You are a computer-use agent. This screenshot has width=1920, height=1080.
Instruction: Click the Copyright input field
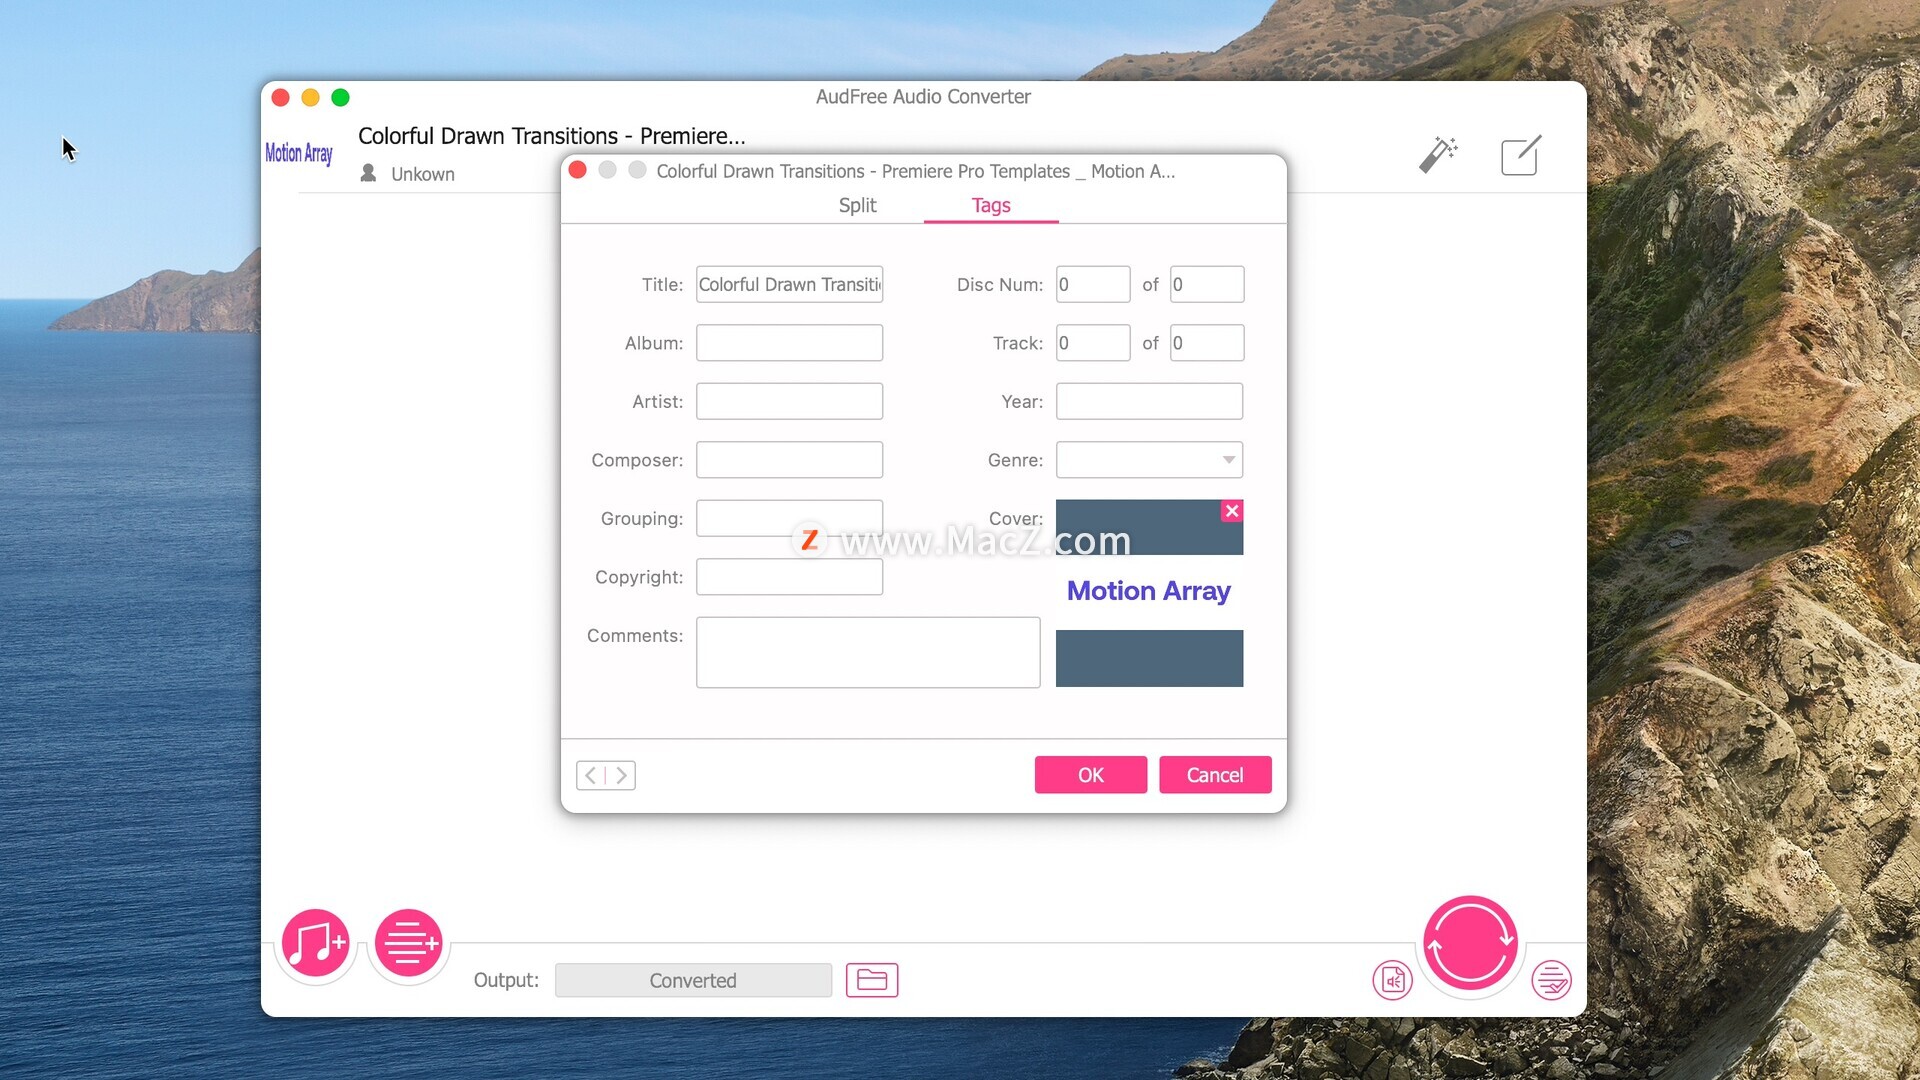point(790,577)
